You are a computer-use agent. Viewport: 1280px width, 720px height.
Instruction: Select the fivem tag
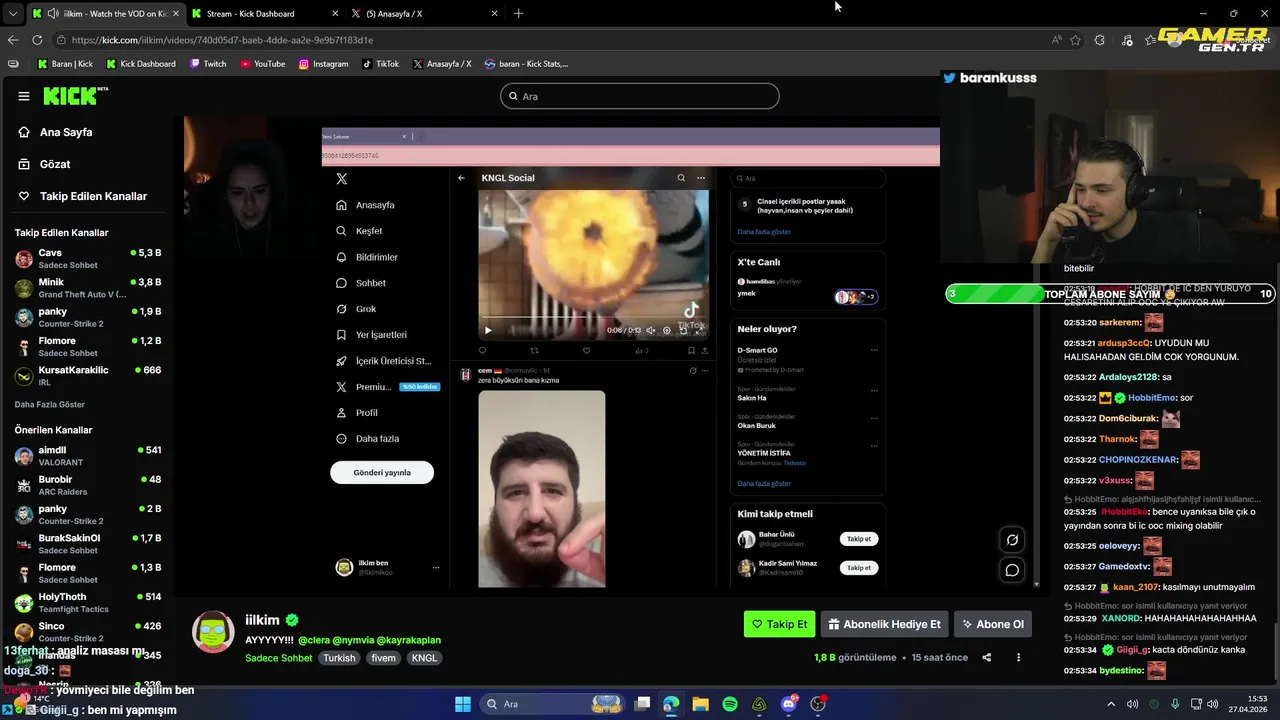pos(384,658)
